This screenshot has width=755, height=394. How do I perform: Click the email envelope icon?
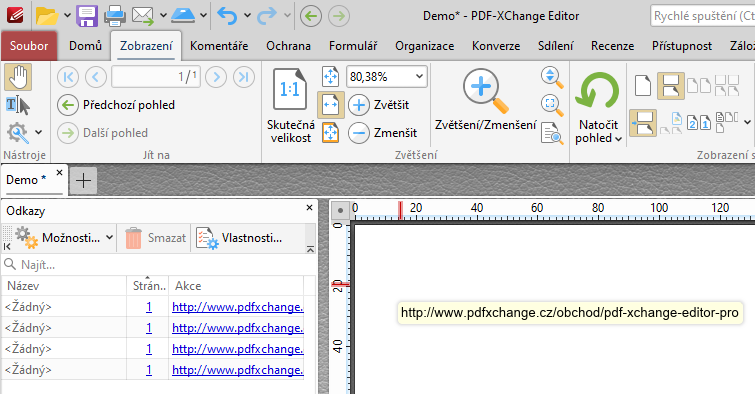143,16
